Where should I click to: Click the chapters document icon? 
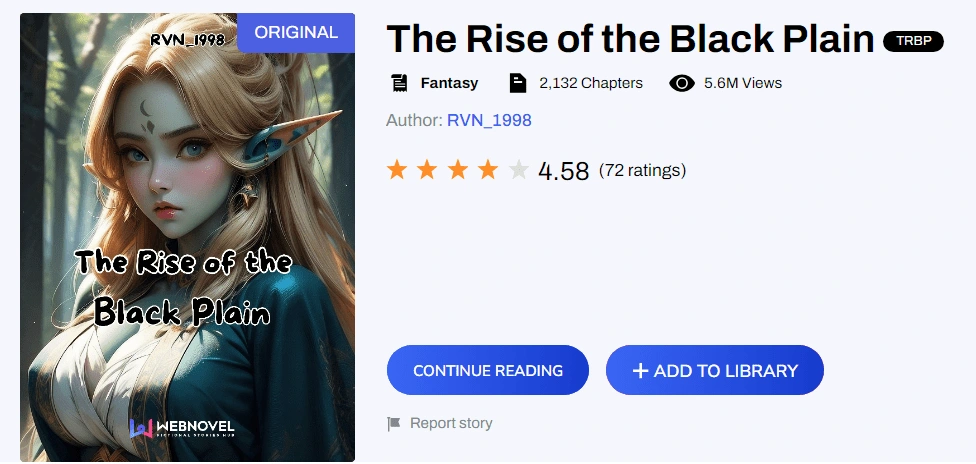point(517,83)
